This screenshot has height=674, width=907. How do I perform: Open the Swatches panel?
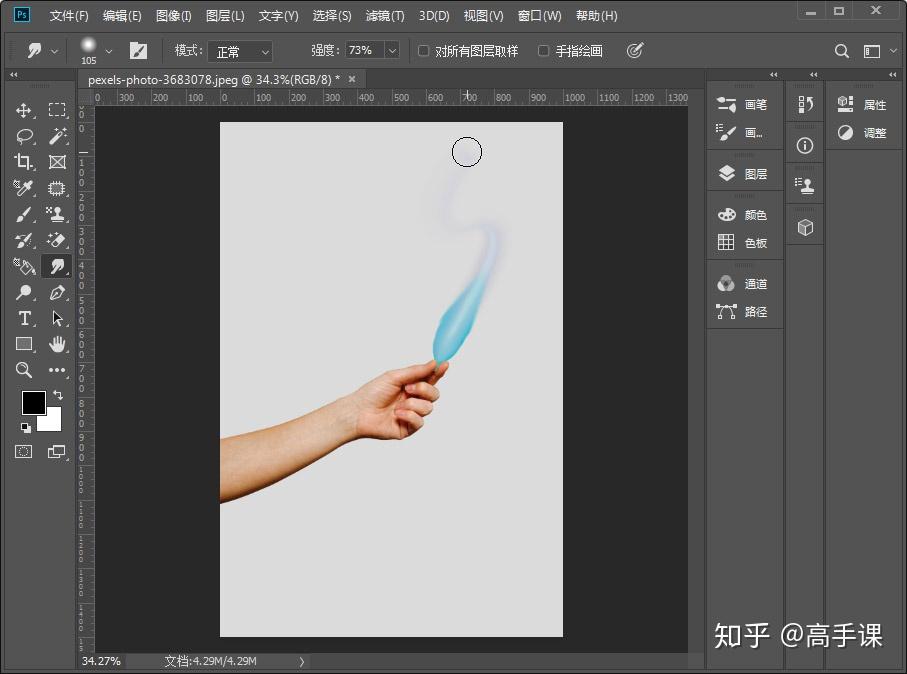743,242
